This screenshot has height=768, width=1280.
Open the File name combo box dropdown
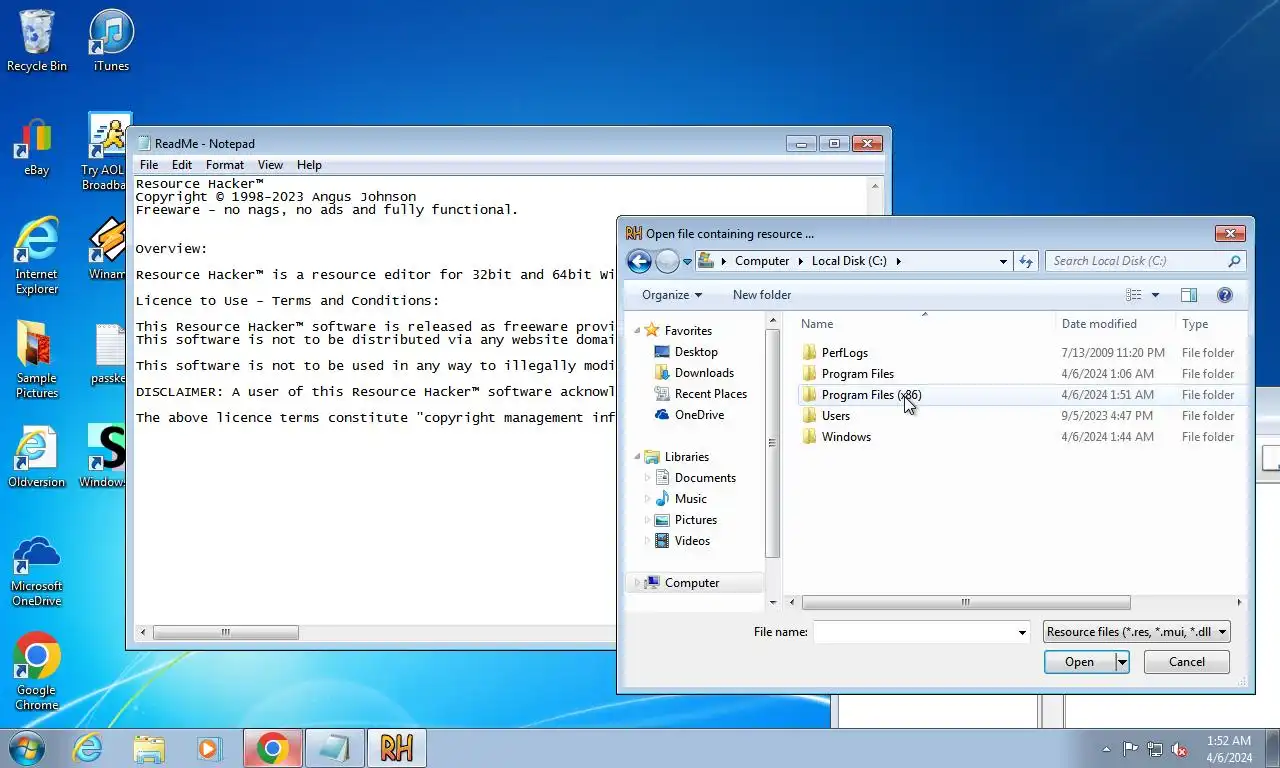[1022, 632]
